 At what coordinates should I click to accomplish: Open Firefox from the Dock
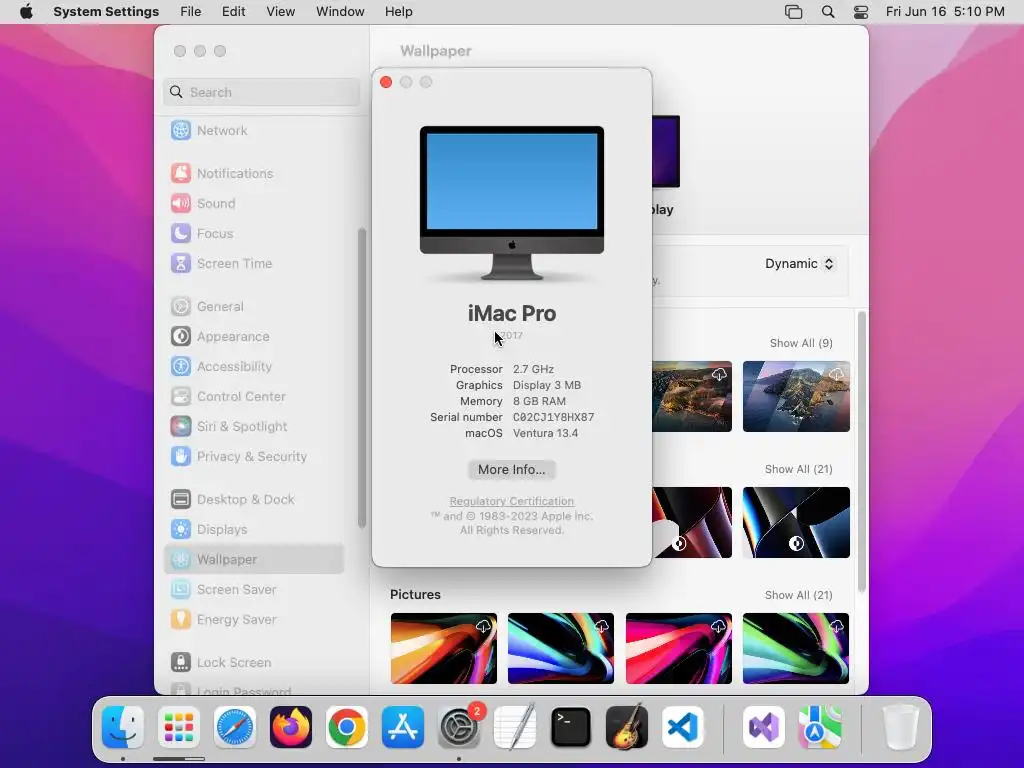(291, 727)
